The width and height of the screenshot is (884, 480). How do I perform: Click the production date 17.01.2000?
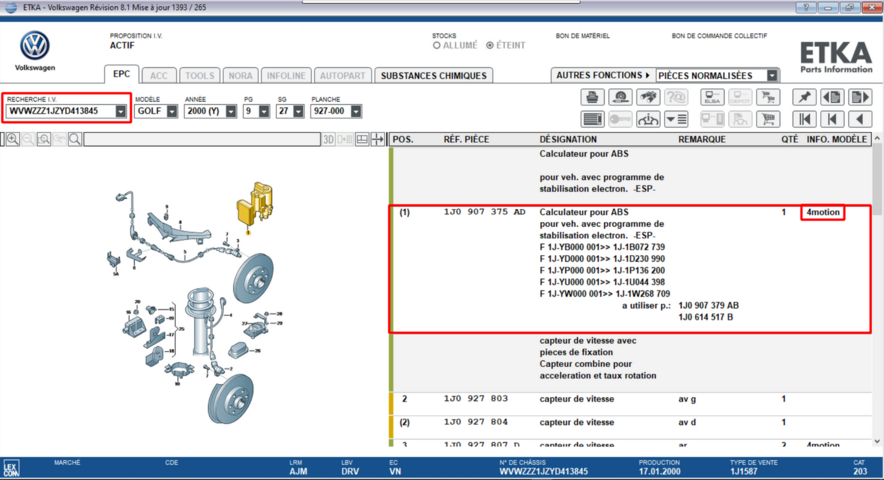[x=659, y=472]
